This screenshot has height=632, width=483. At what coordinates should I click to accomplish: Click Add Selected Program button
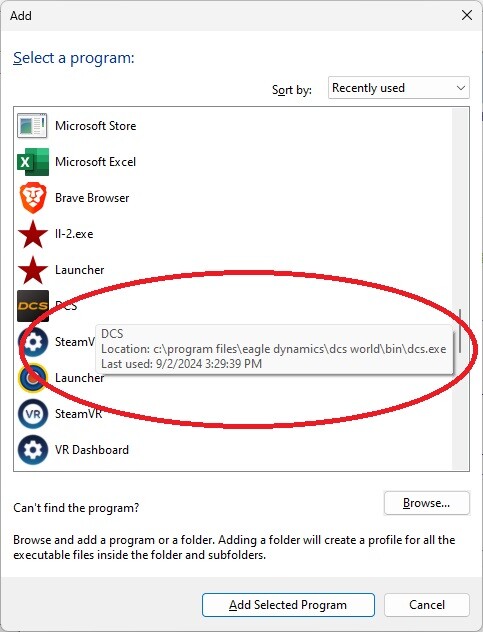(288, 605)
